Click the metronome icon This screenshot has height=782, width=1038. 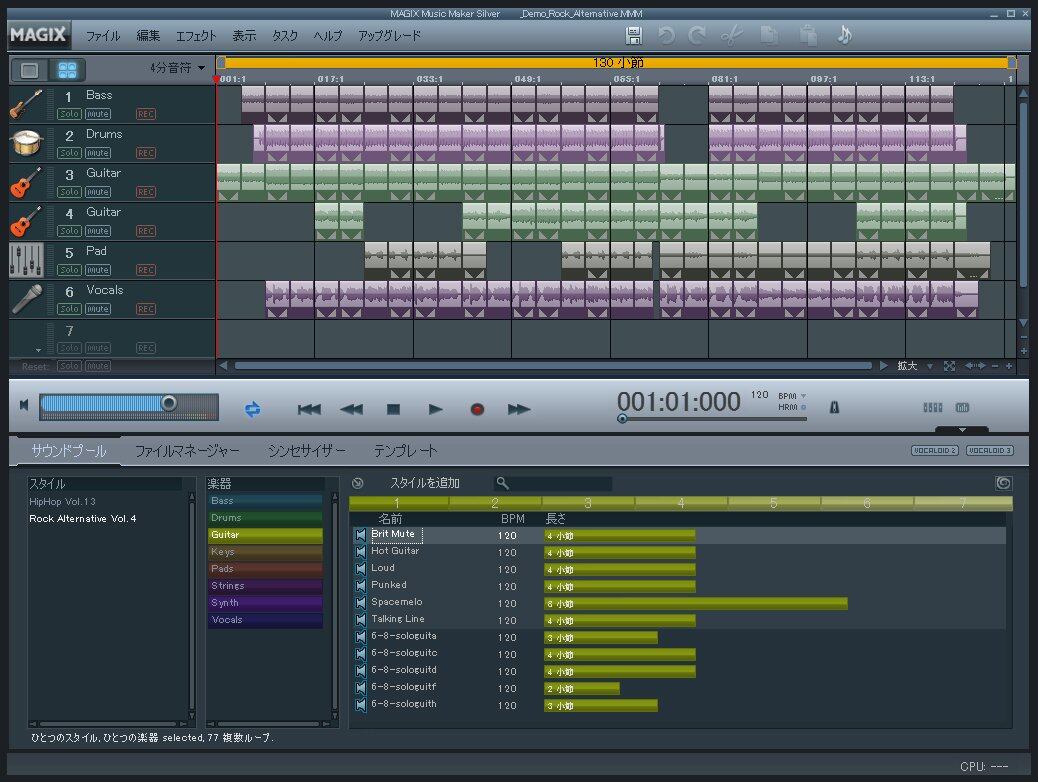tap(835, 408)
